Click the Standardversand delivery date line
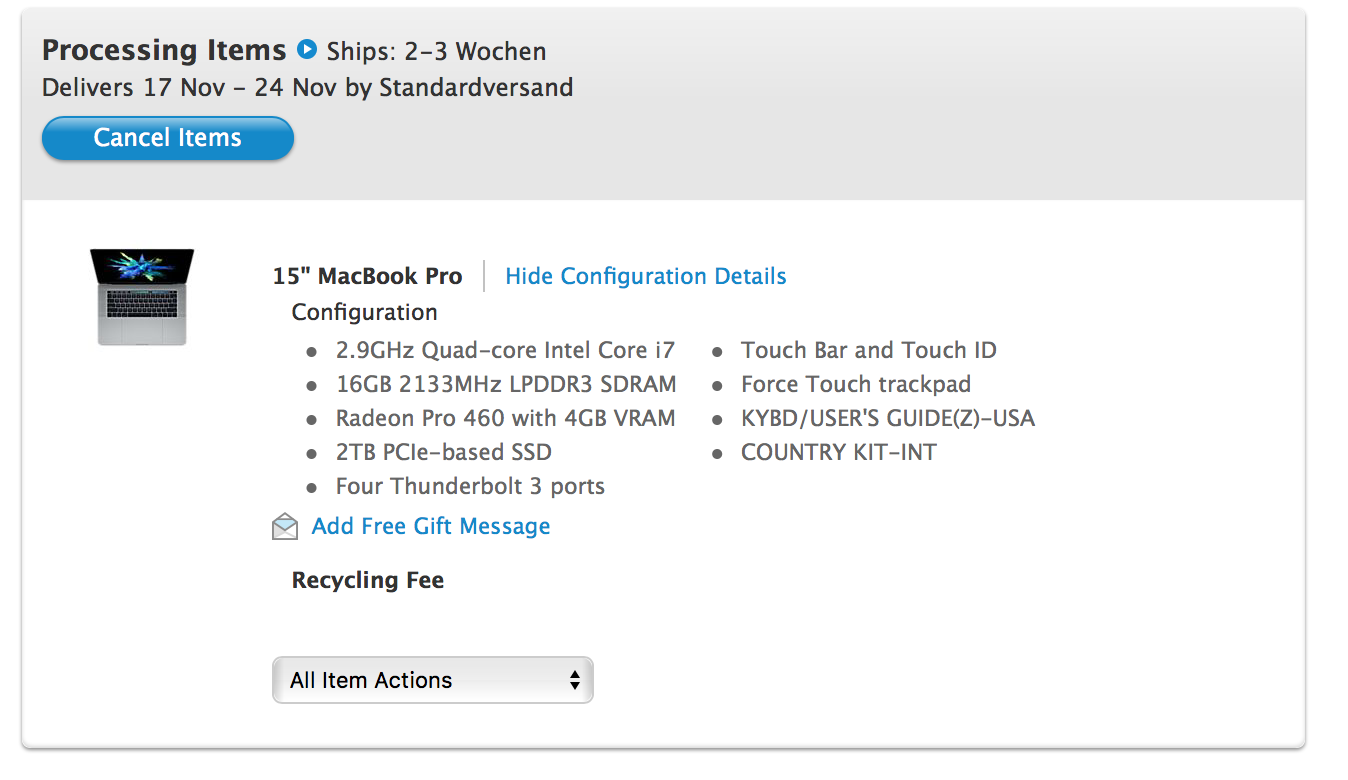The width and height of the screenshot is (1348, 780). pyautogui.click(x=307, y=88)
